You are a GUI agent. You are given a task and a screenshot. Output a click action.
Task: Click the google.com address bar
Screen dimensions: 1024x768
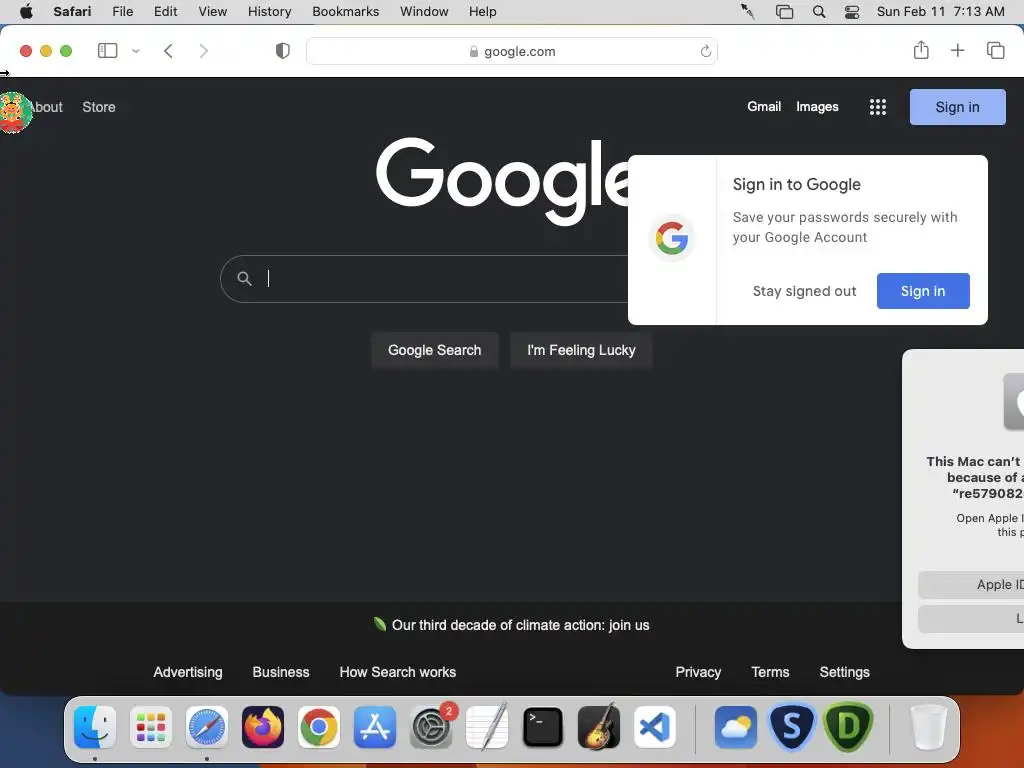click(x=512, y=51)
